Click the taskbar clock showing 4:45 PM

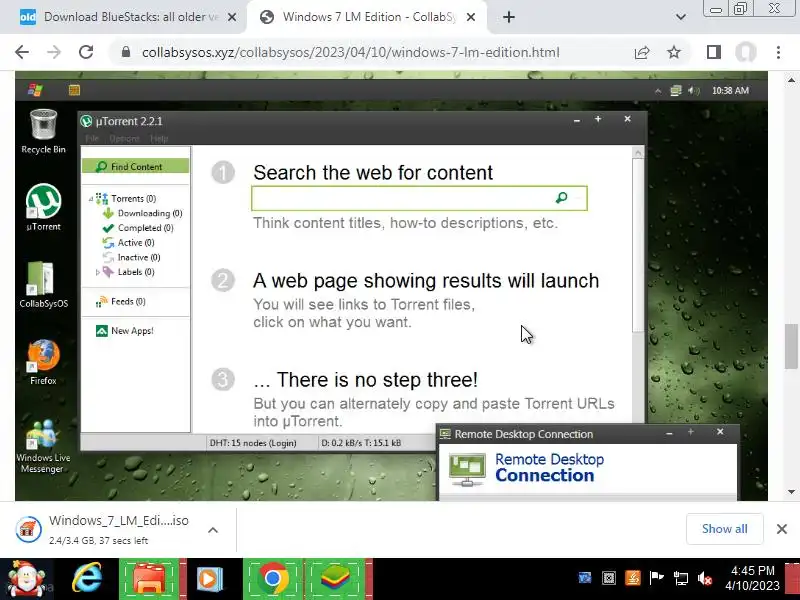pos(753,578)
